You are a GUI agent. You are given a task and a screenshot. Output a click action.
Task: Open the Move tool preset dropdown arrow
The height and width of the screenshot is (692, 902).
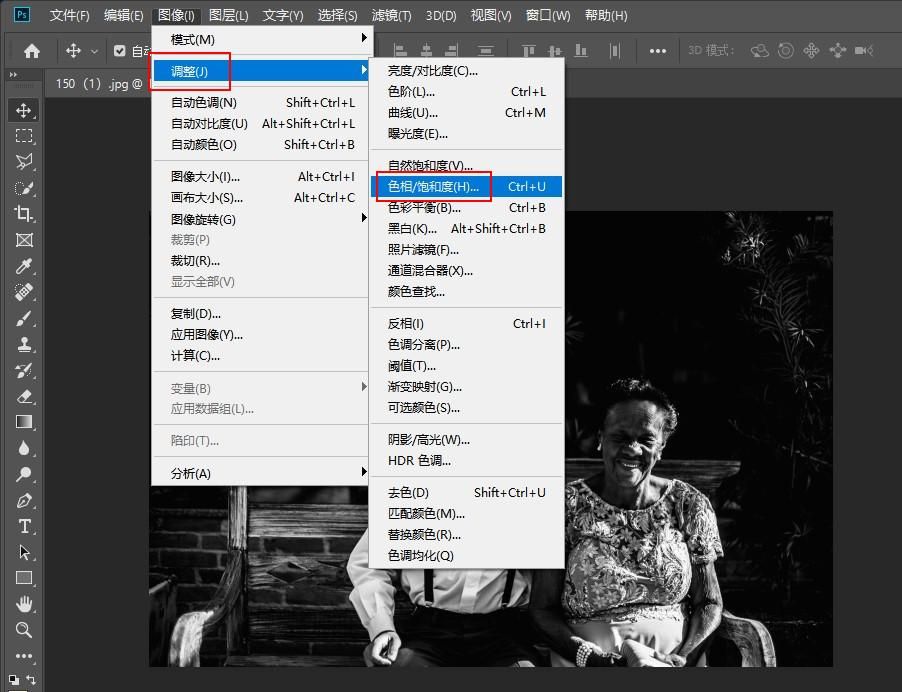94,51
